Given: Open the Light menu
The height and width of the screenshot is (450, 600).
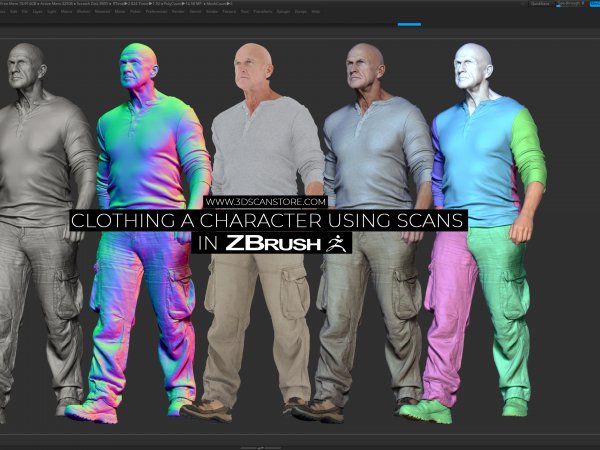Looking at the screenshot, I should click(x=52, y=11).
